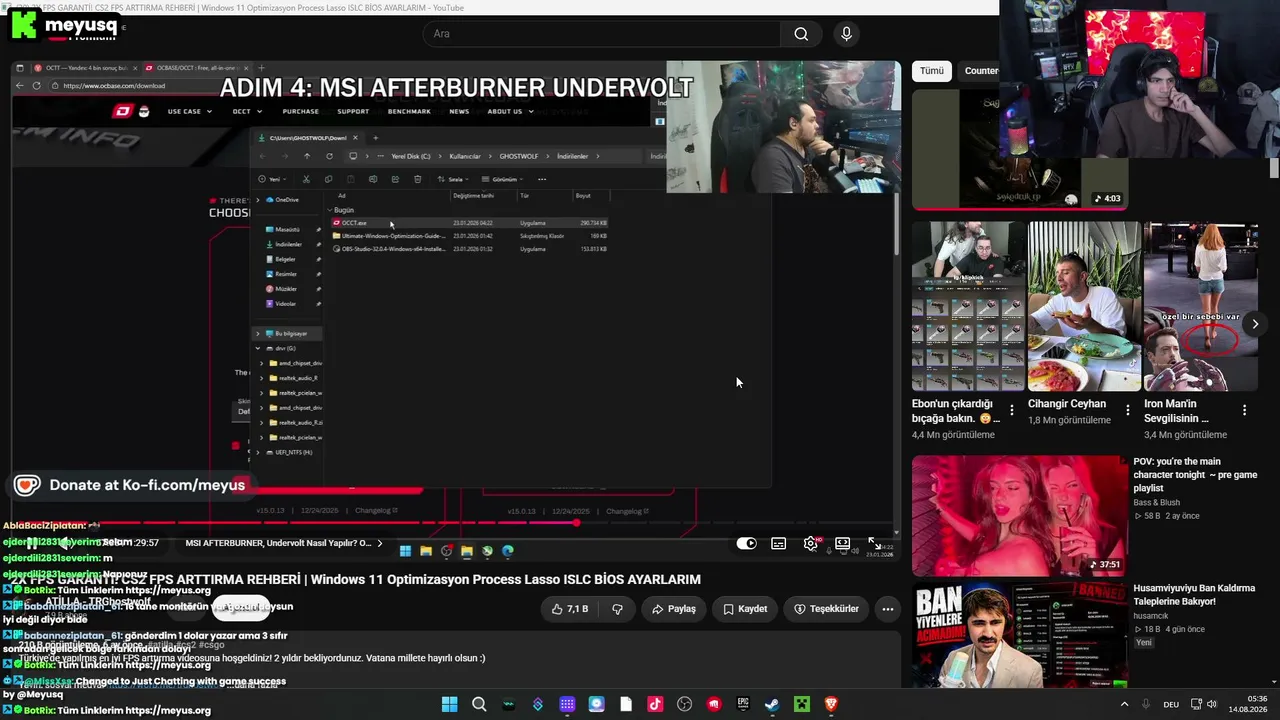Show hidden system tray icons
1280x720 pixels.
tap(1124, 704)
